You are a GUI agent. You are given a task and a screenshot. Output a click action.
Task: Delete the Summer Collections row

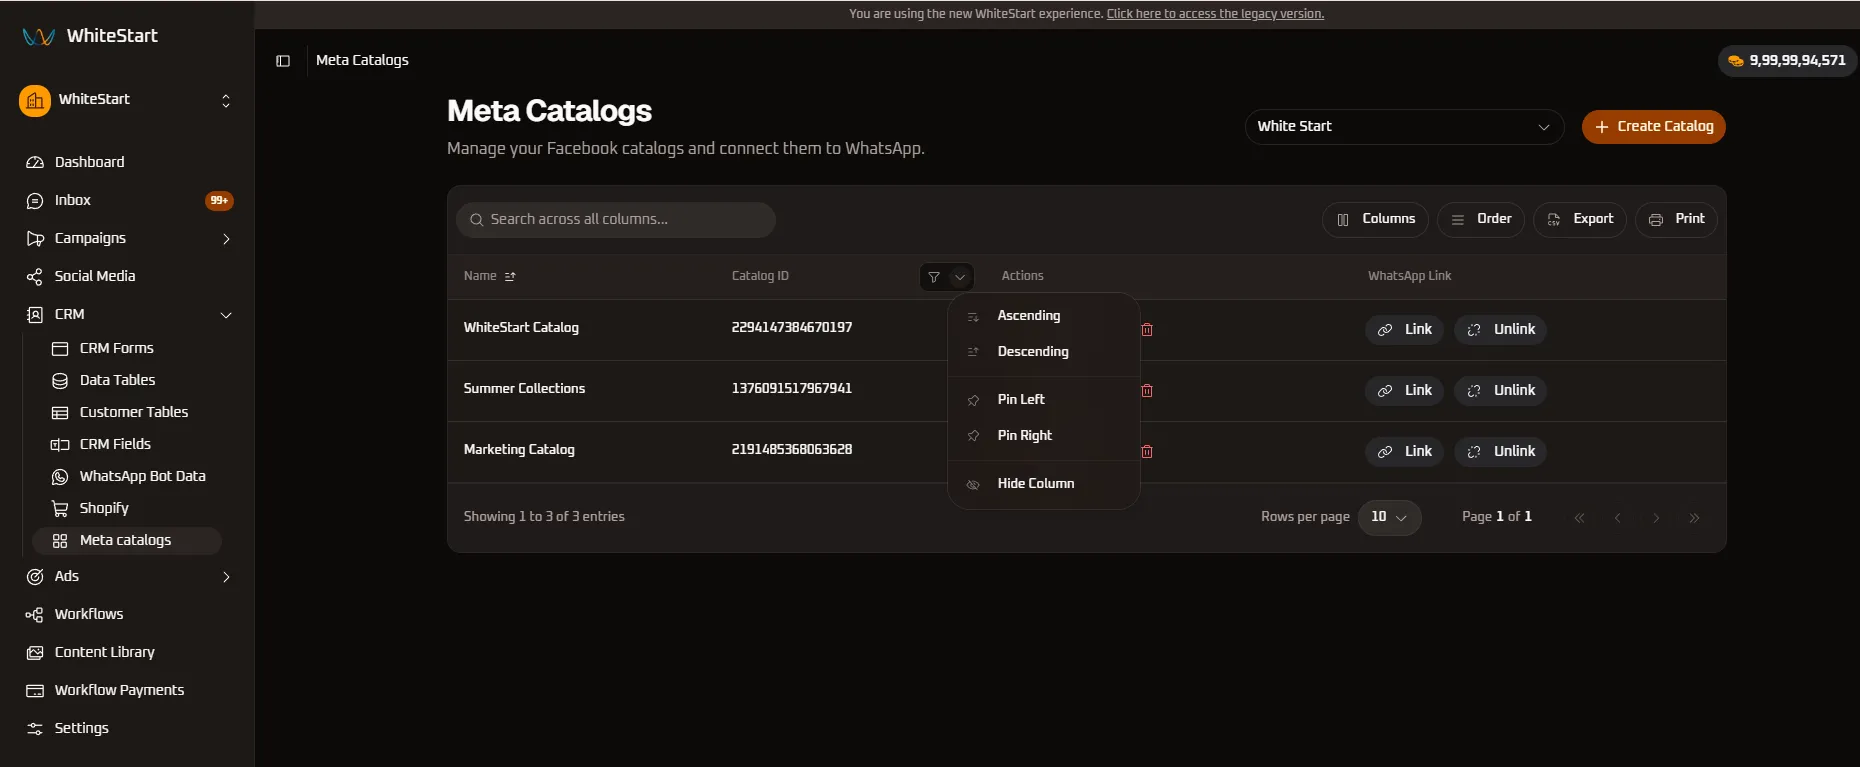[x=1147, y=390]
